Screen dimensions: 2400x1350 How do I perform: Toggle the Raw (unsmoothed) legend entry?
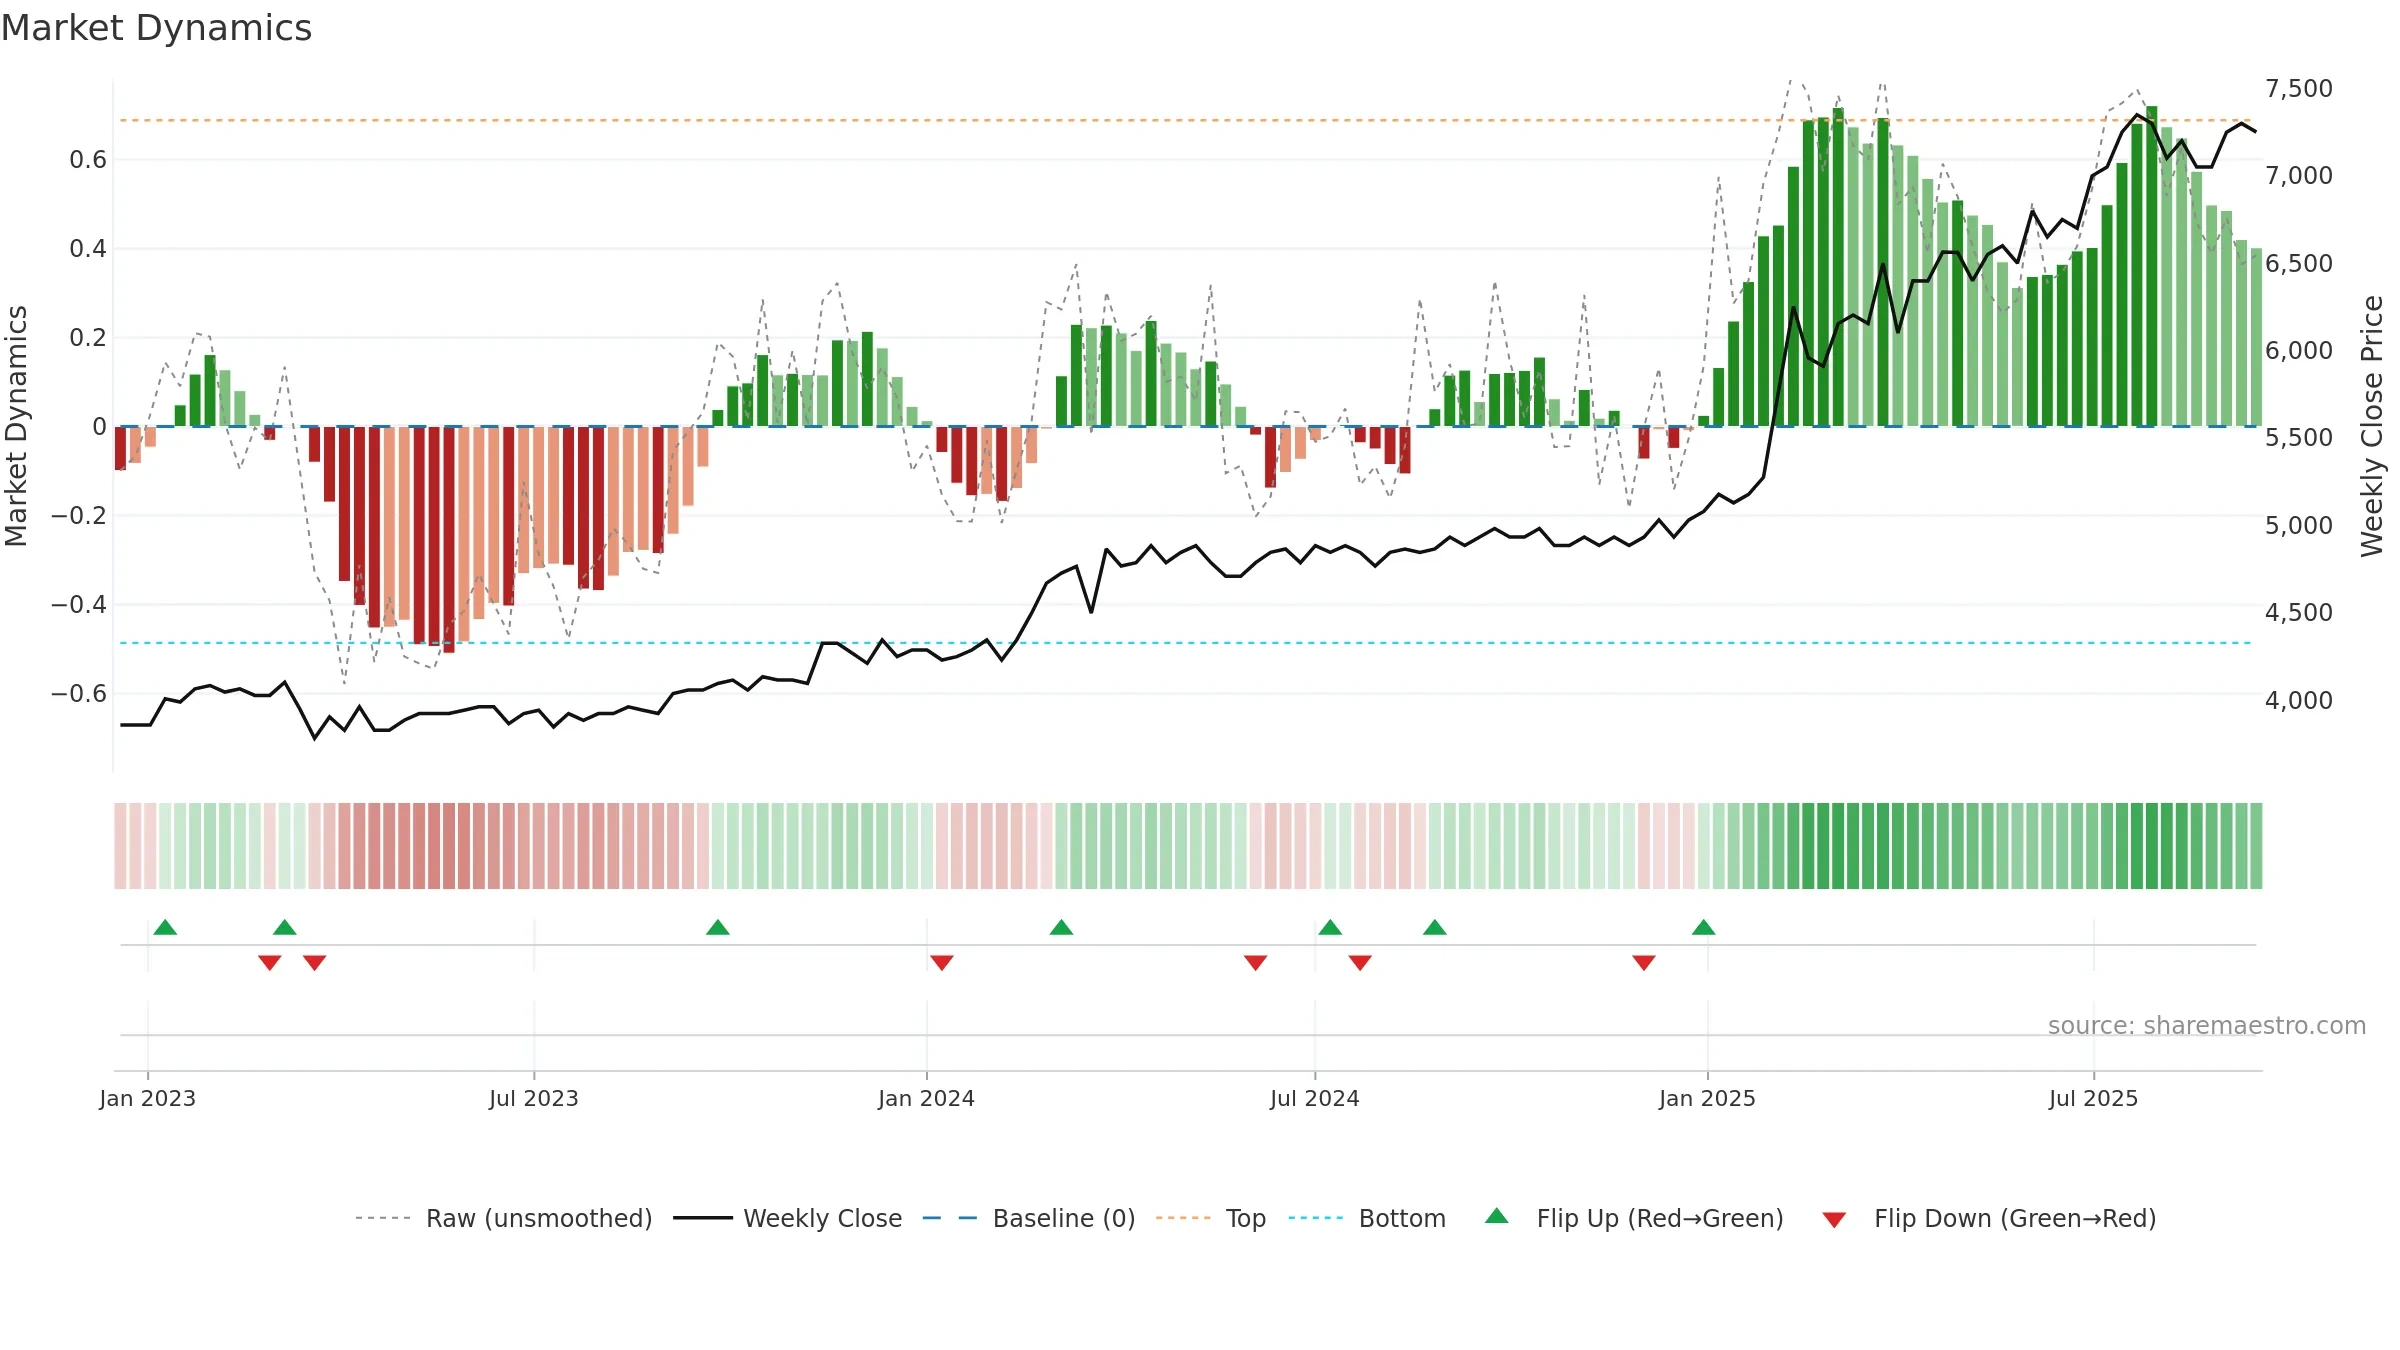tap(503, 1218)
